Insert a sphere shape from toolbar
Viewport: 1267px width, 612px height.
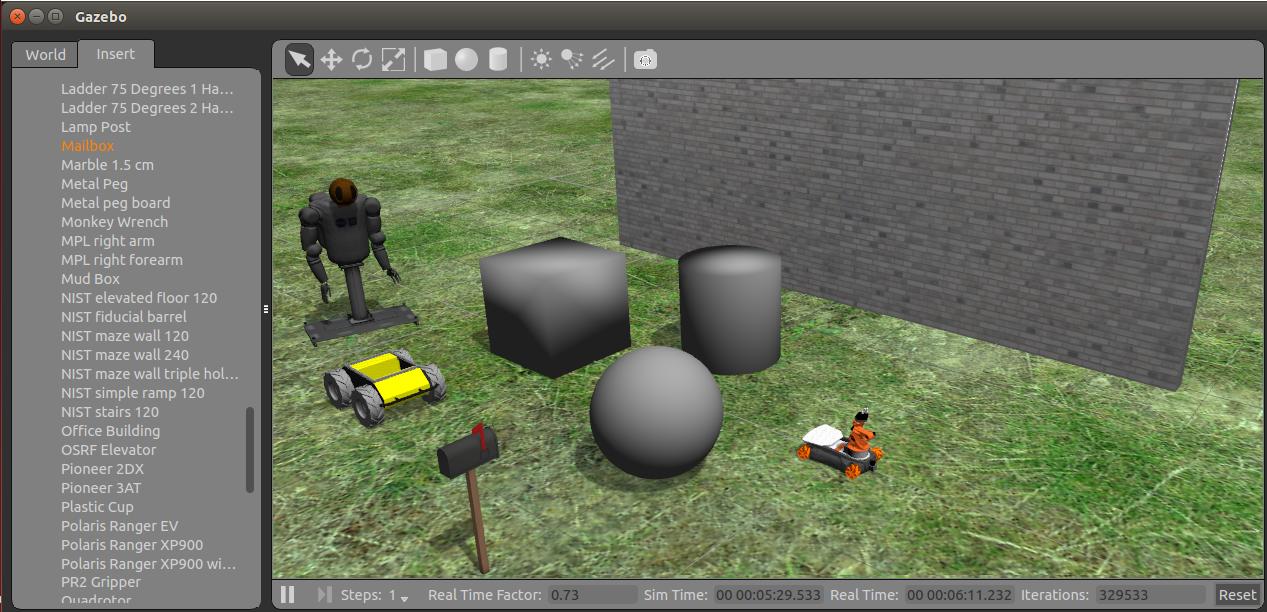coord(466,60)
